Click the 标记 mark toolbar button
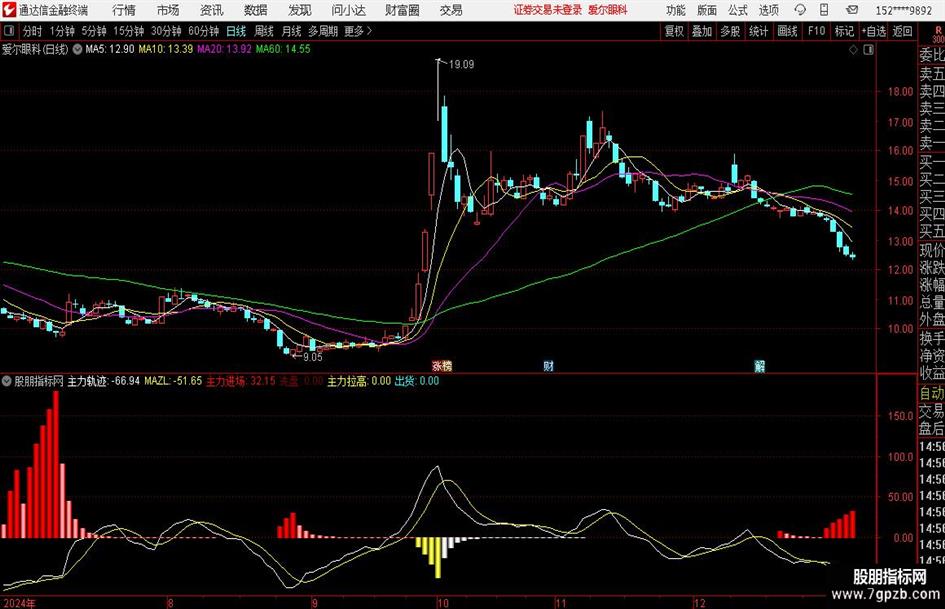Viewport: 945px width, 609px height. click(x=844, y=31)
